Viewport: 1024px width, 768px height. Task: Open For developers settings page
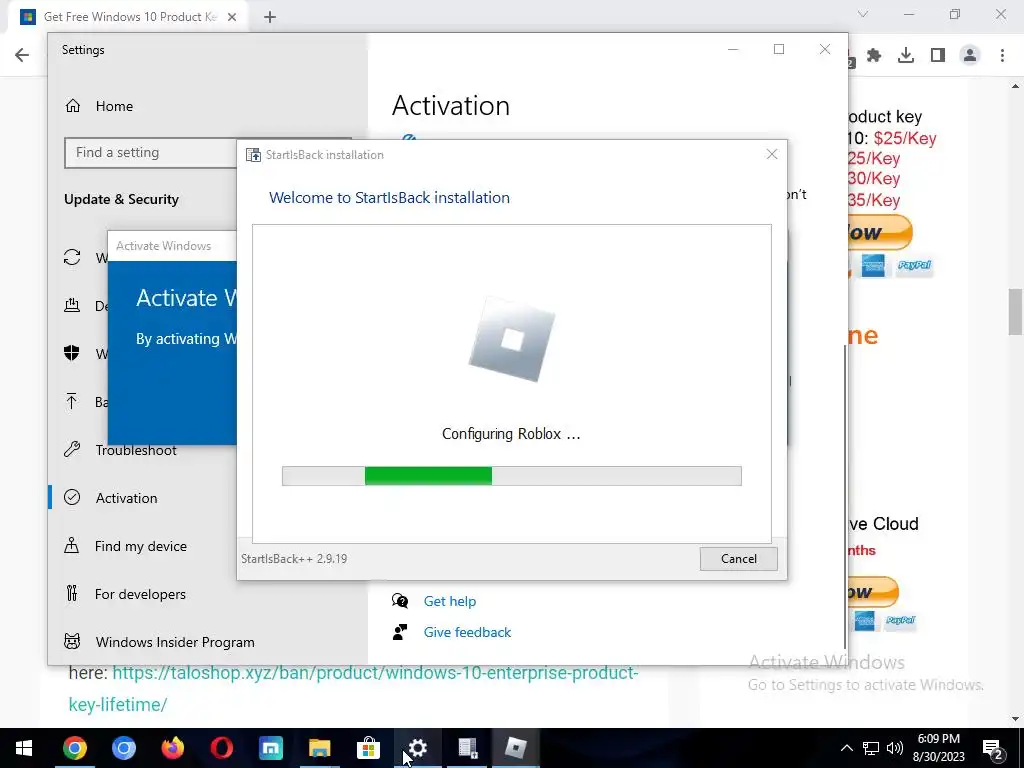140,594
